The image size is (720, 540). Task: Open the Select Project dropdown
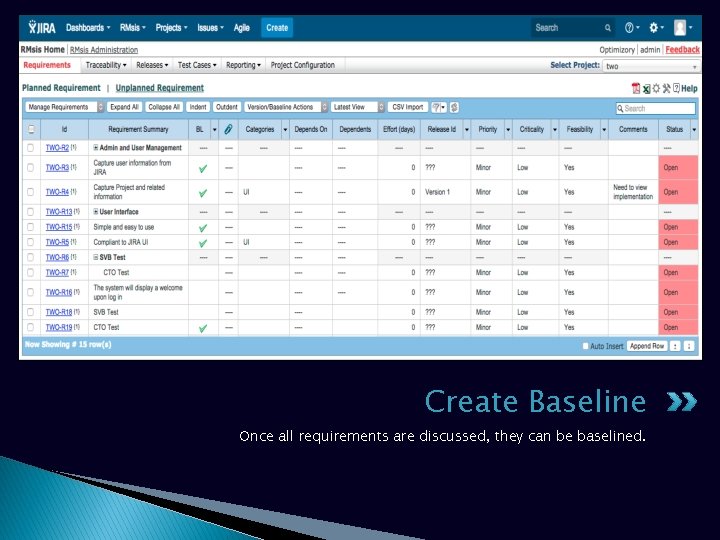[x=651, y=66]
